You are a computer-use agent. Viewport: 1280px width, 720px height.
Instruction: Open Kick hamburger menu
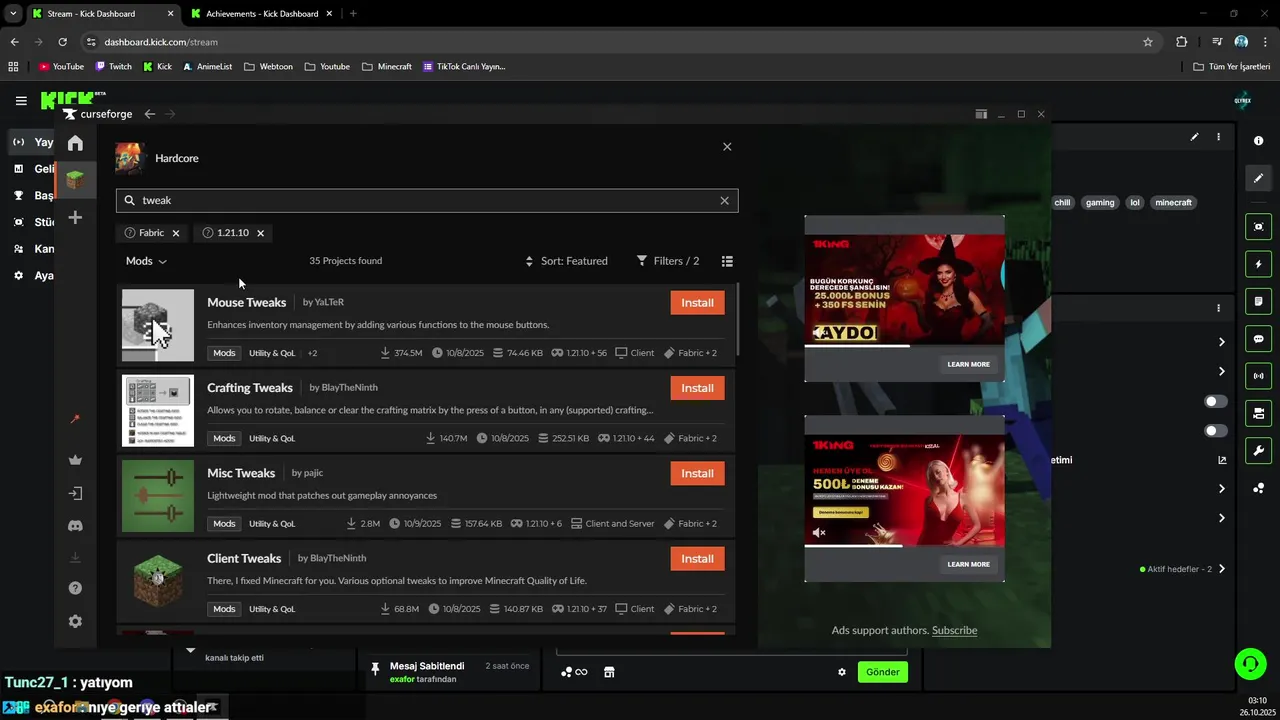[x=21, y=101]
